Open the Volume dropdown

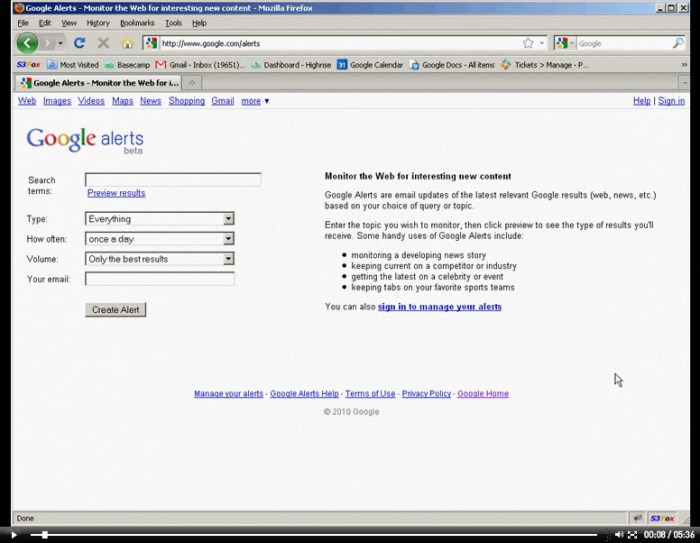tap(159, 259)
